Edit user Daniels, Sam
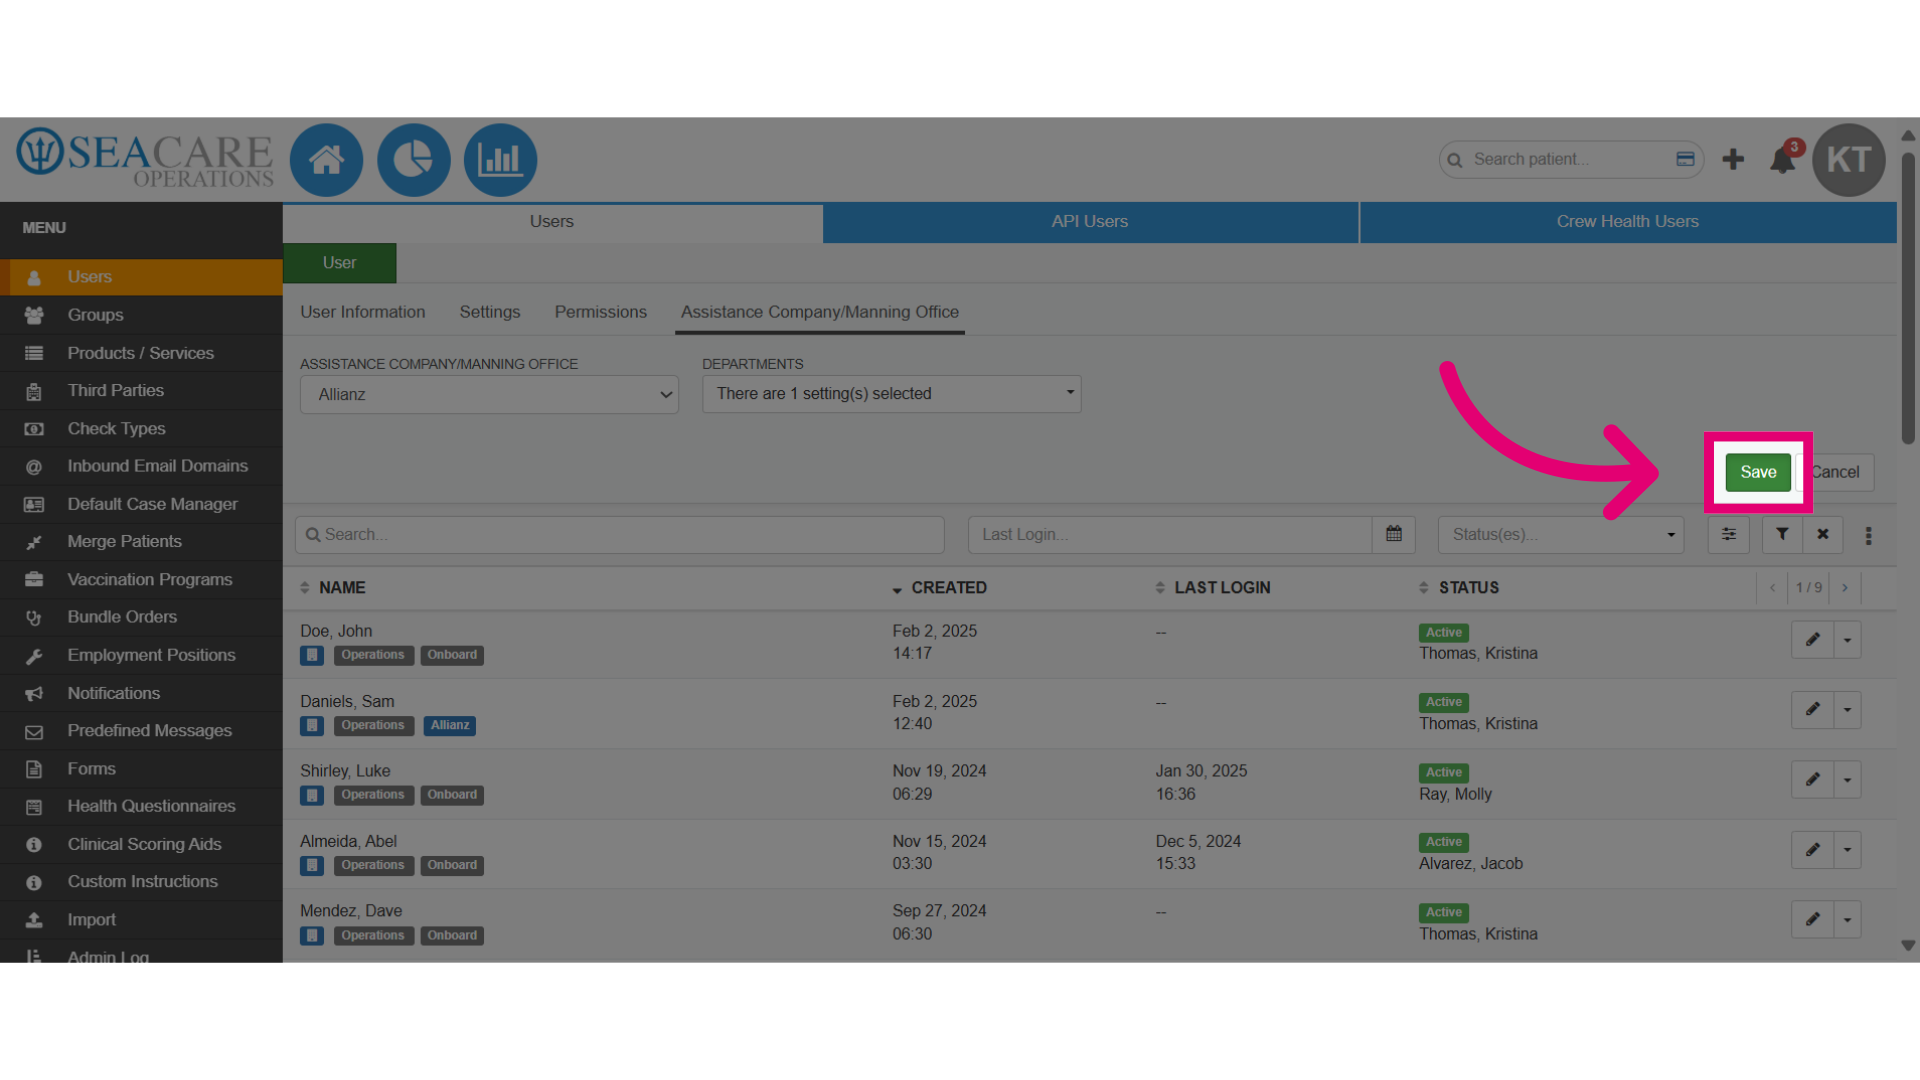Screen dimensions: 1920x1080 1812,710
